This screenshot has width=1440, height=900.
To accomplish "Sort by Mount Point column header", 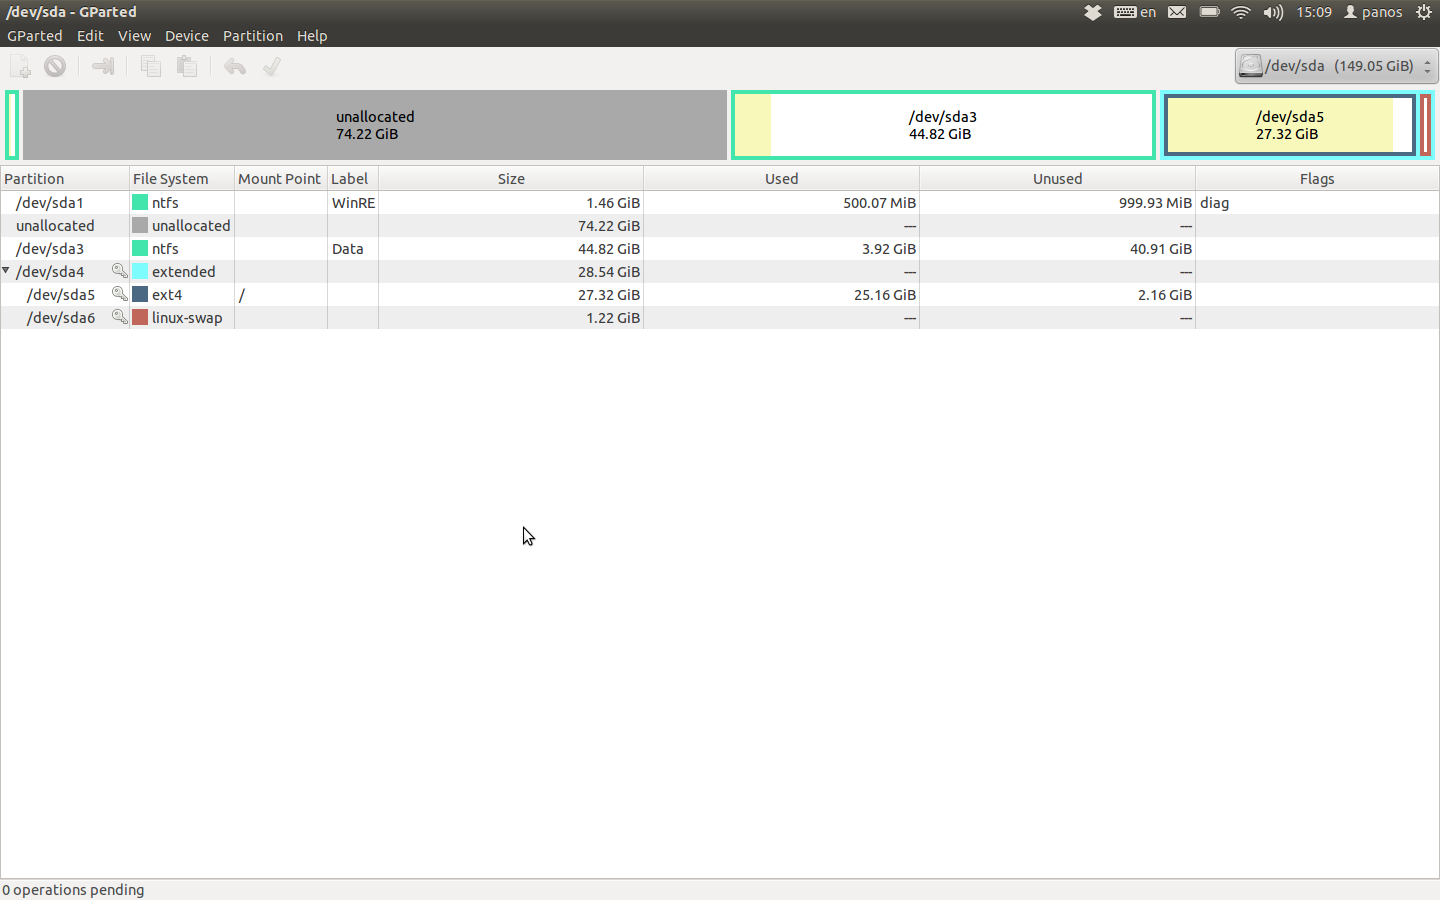I will point(281,179).
